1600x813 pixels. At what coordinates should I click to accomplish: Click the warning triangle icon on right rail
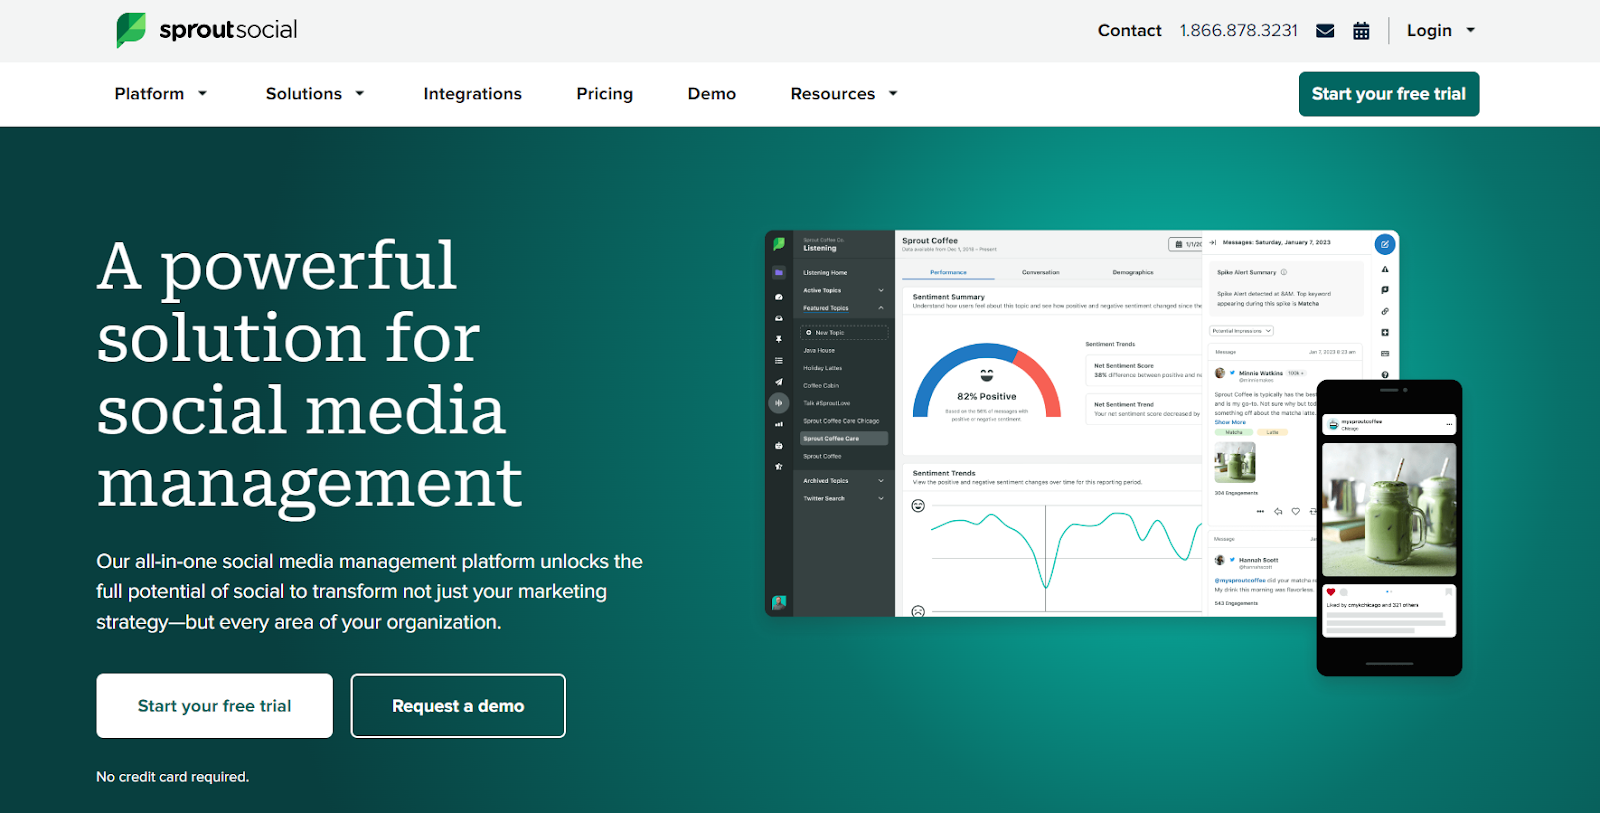click(x=1385, y=269)
